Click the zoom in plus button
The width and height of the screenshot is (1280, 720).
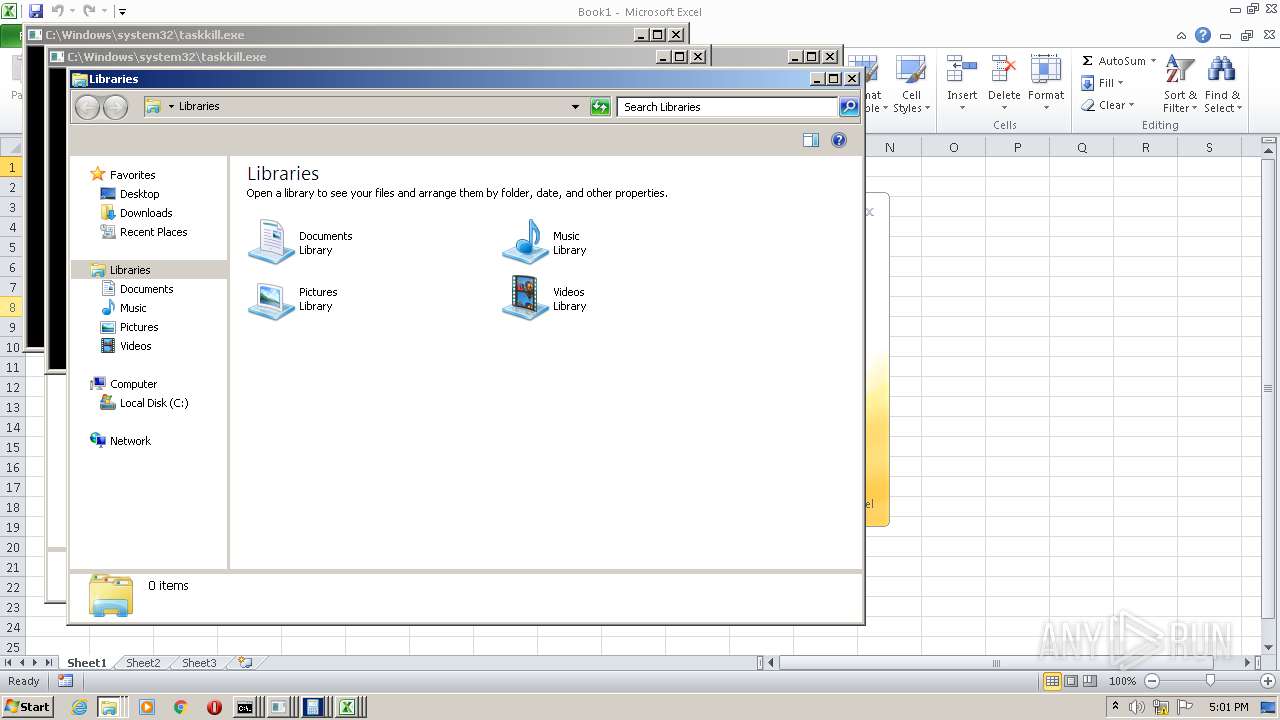(1267, 681)
